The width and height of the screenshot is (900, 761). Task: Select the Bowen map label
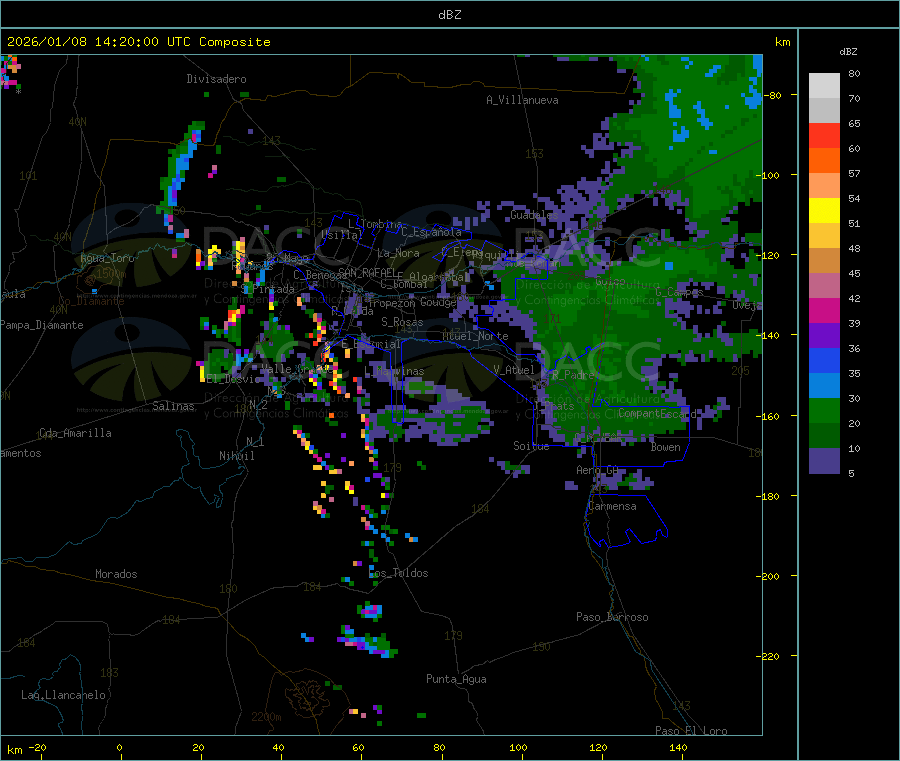click(666, 447)
